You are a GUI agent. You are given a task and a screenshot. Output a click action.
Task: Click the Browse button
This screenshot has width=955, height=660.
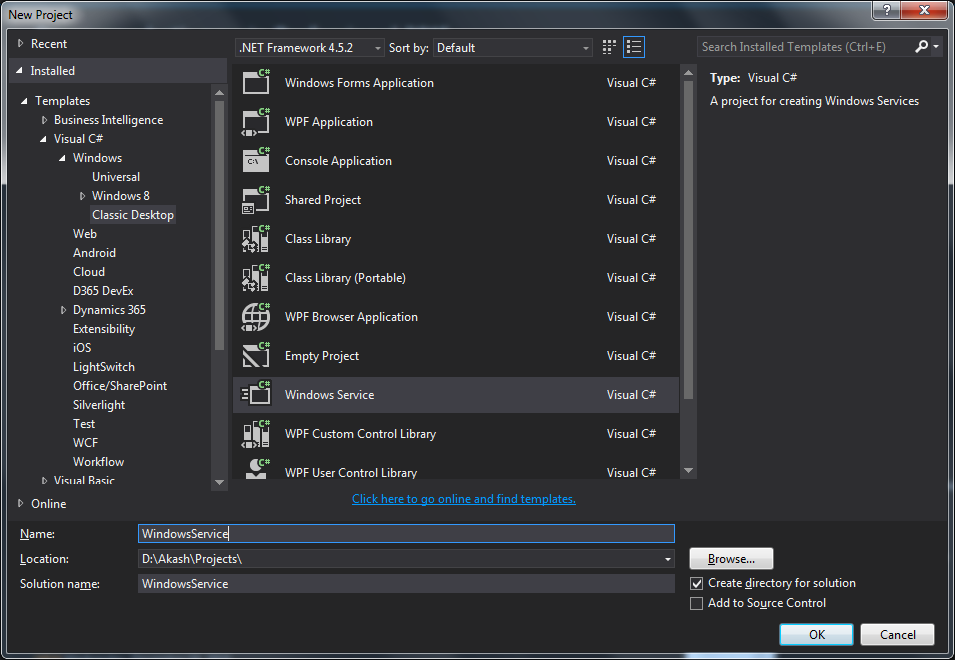[x=730, y=558]
